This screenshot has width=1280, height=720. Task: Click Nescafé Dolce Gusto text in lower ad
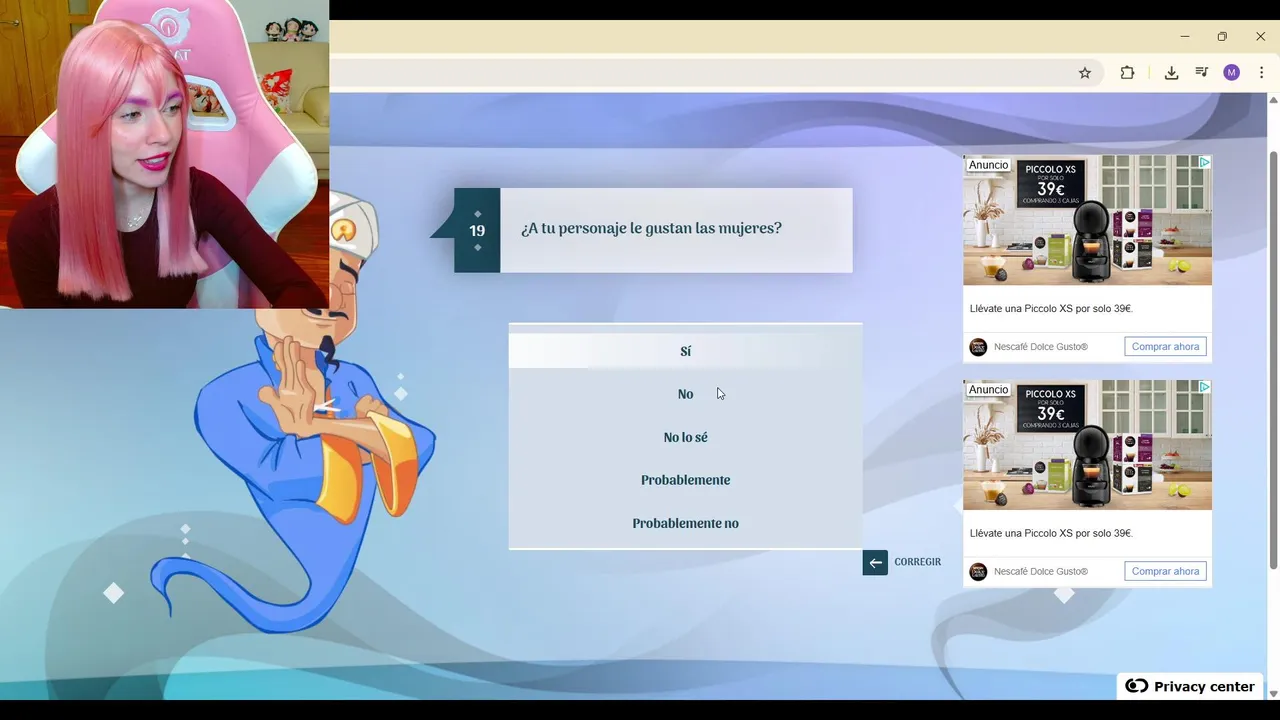click(1041, 571)
